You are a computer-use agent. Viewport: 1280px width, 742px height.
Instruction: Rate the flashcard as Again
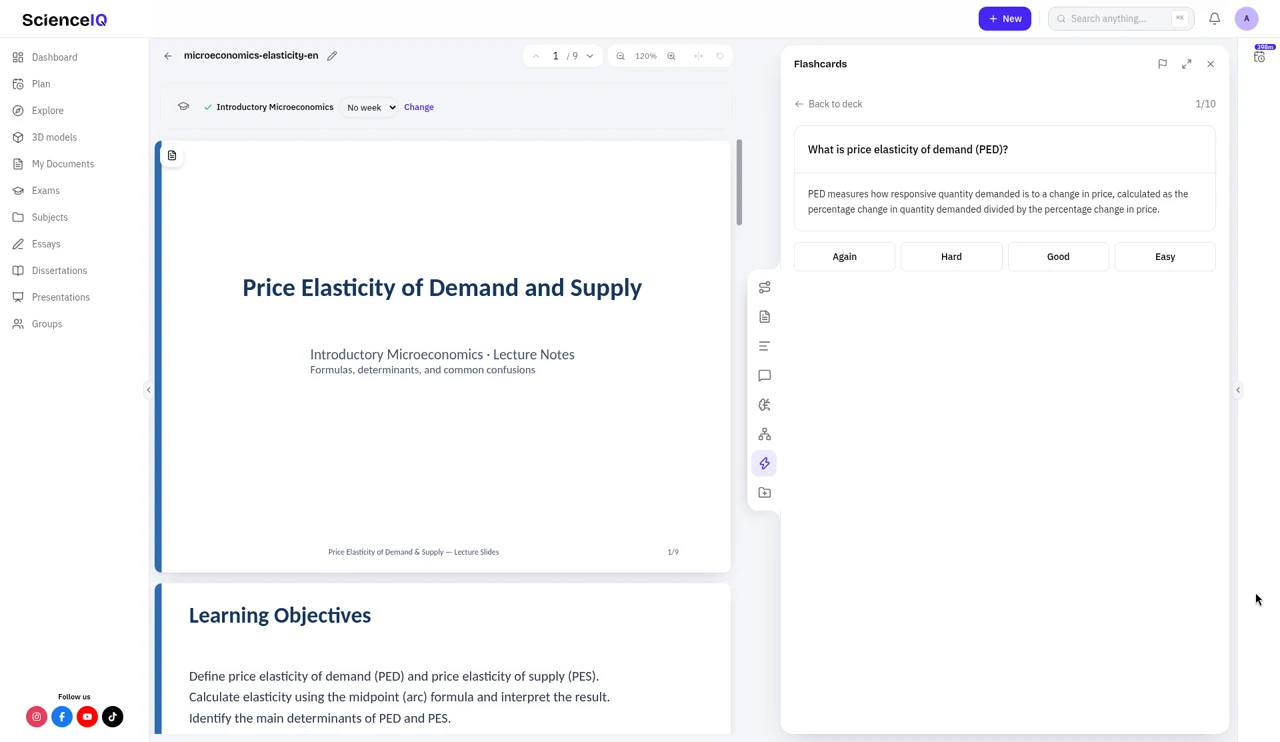click(x=845, y=257)
